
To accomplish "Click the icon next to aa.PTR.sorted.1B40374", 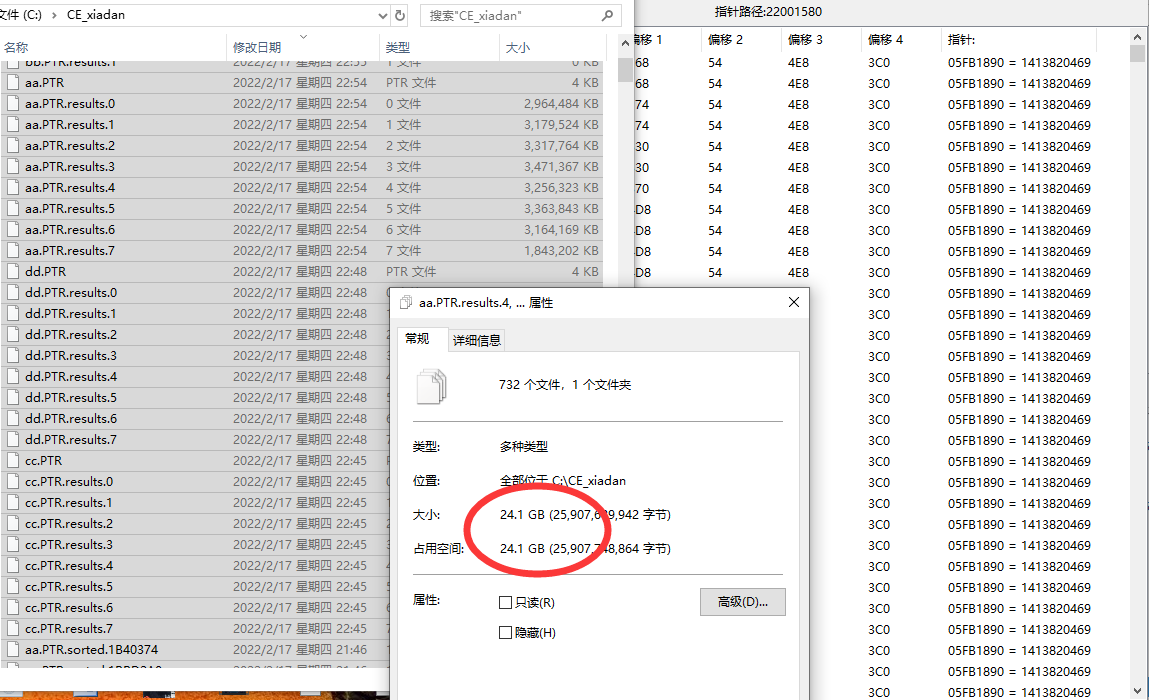I will coord(13,649).
